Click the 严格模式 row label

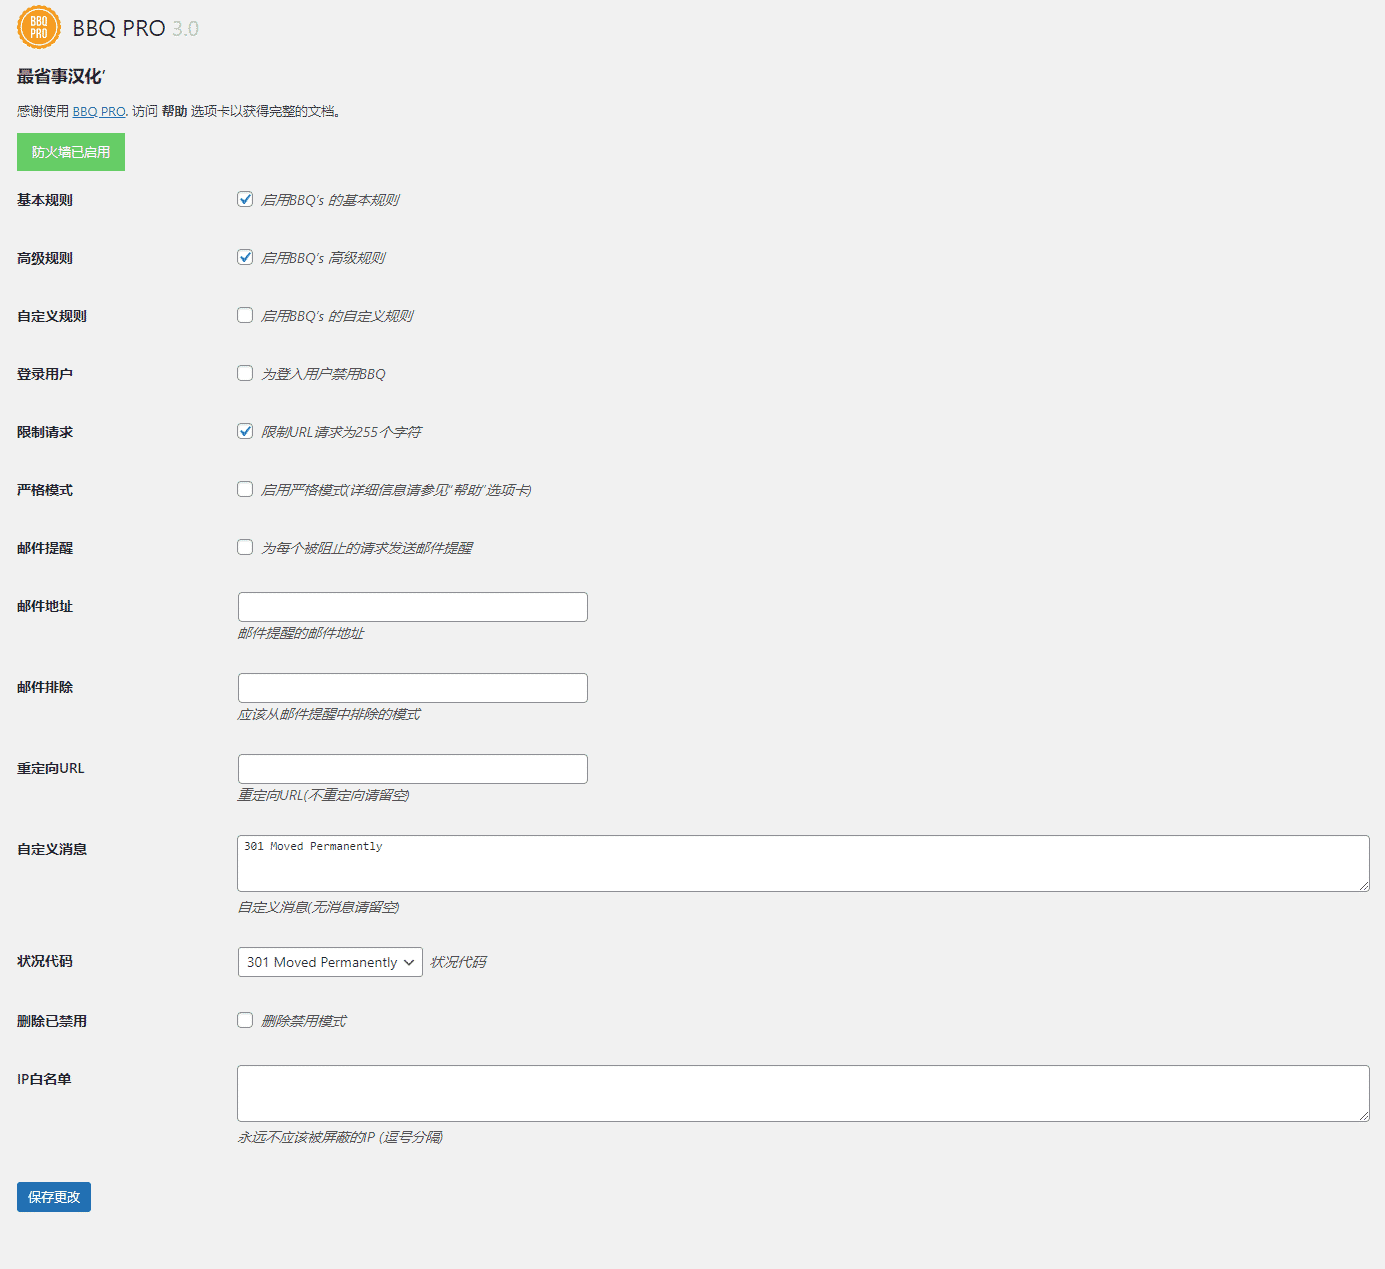pos(45,490)
